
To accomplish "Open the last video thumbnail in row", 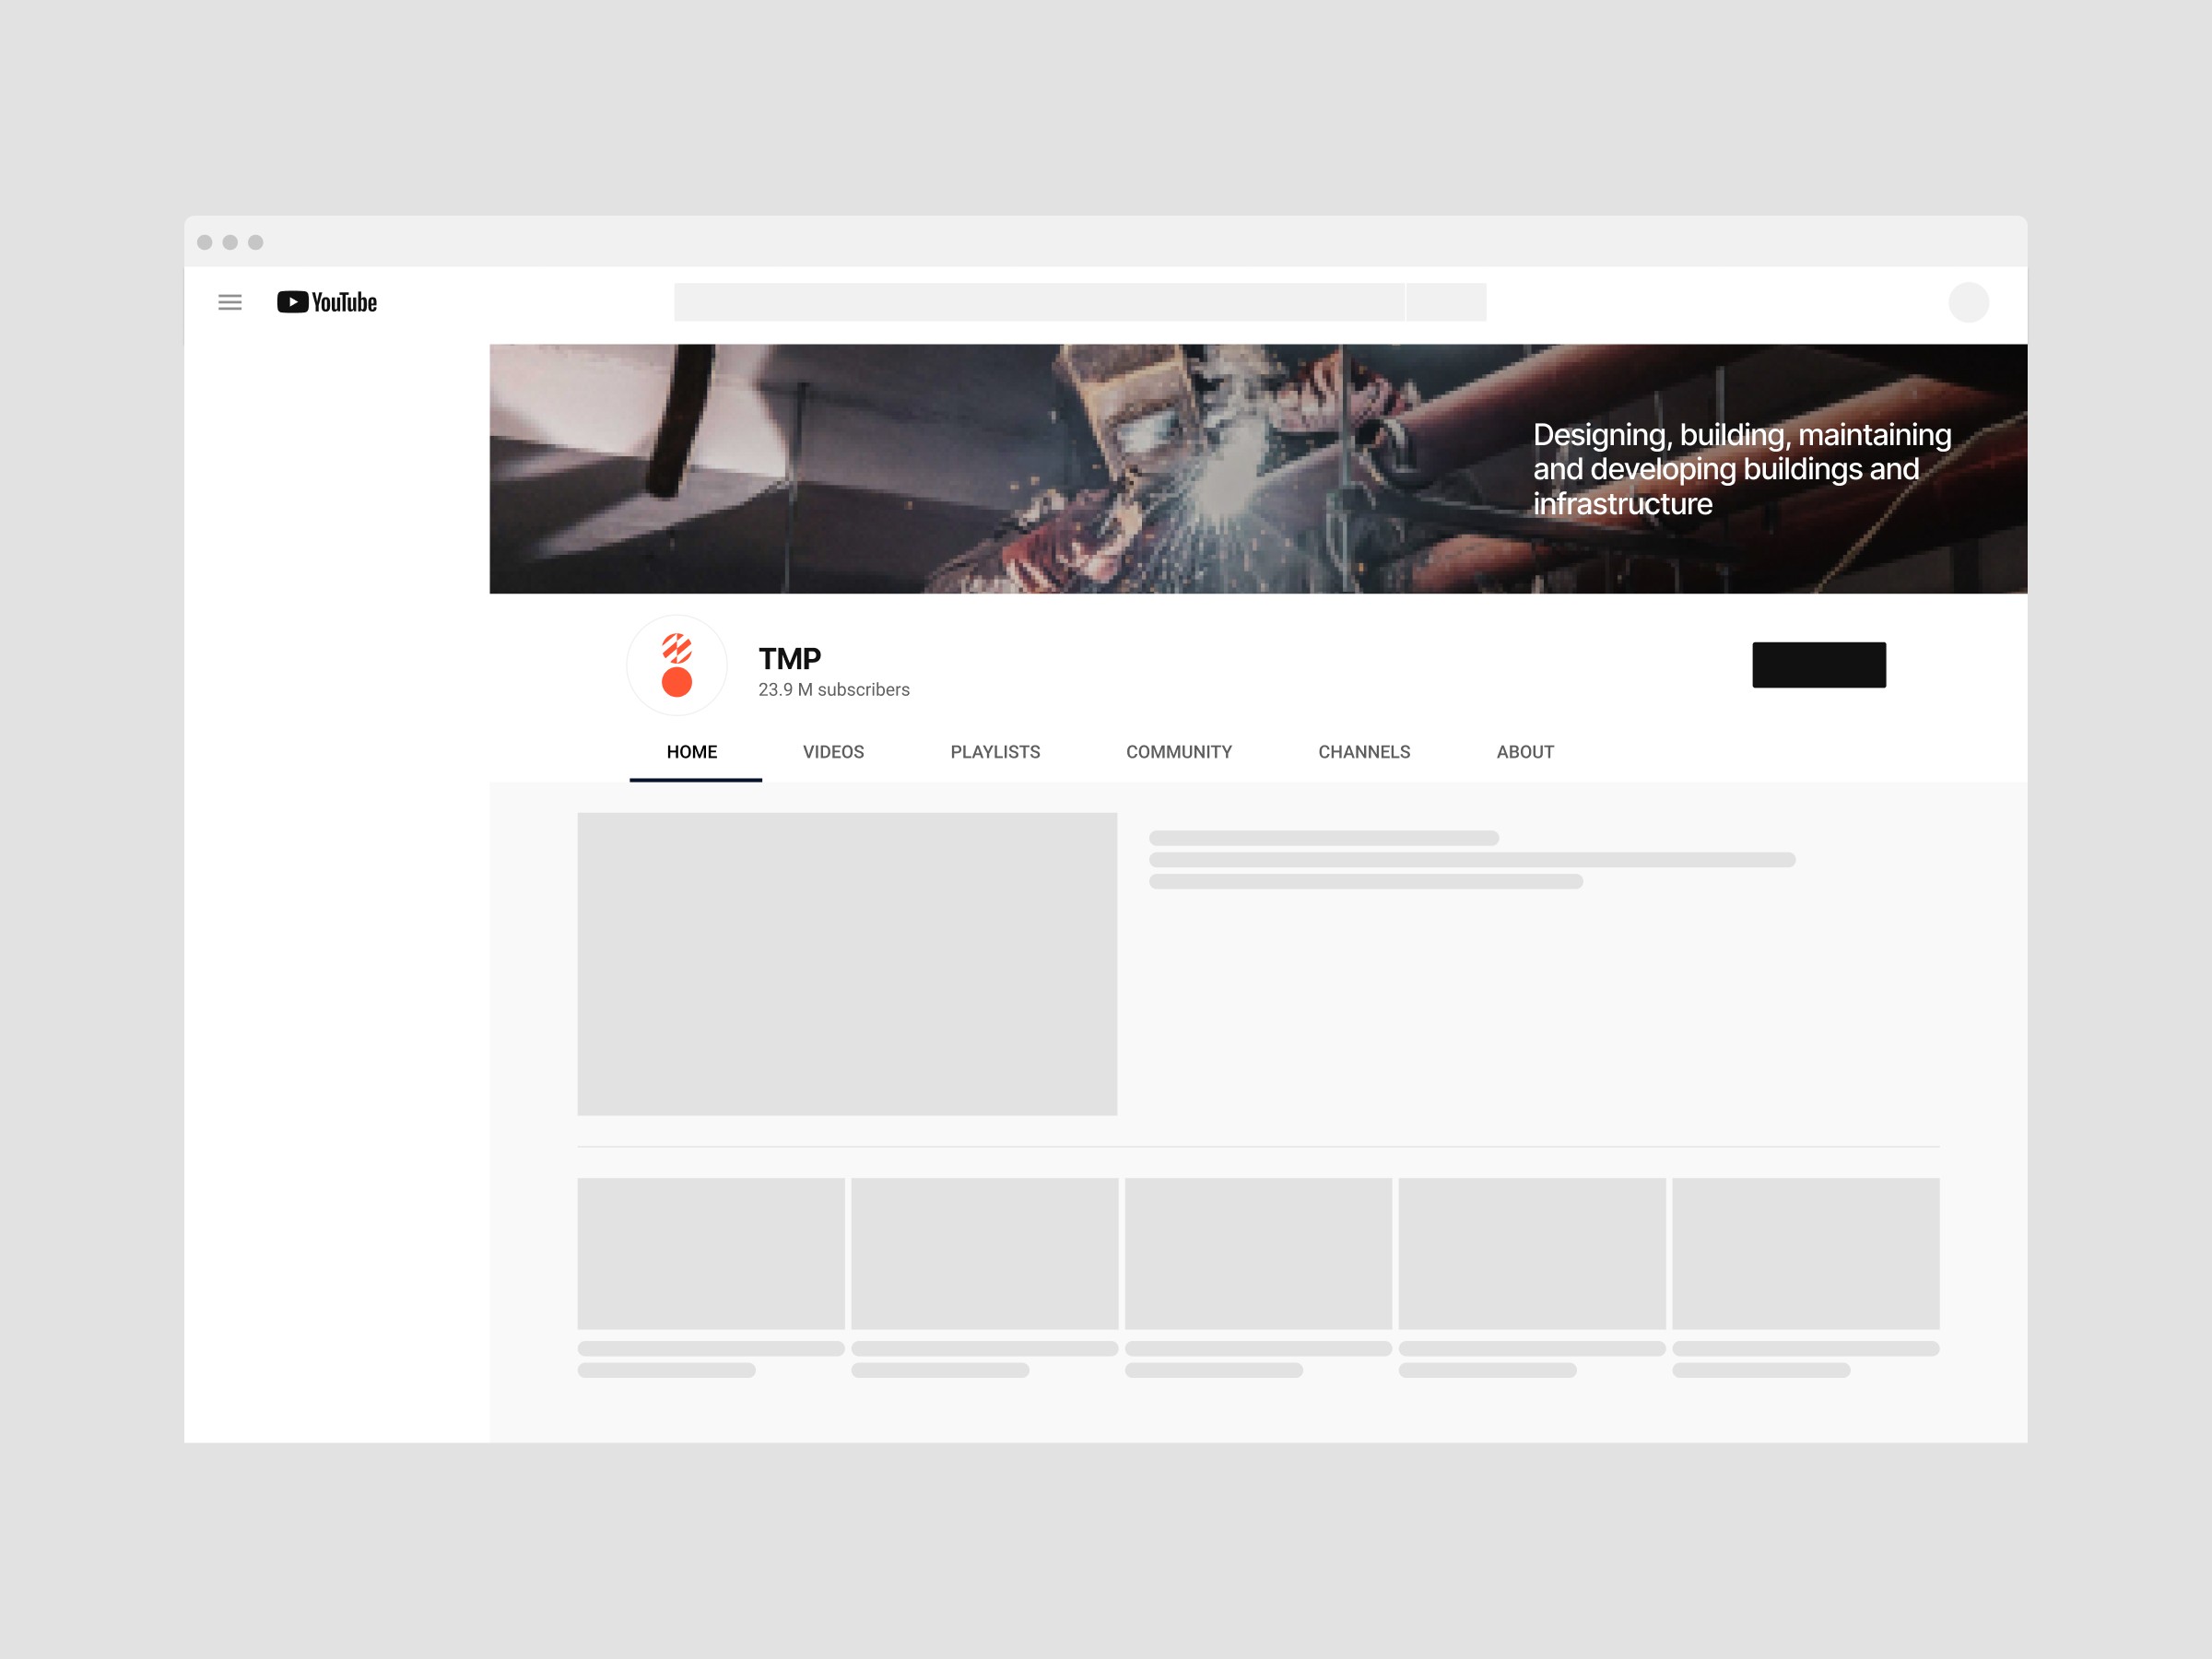I will (x=1805, y=1253).
